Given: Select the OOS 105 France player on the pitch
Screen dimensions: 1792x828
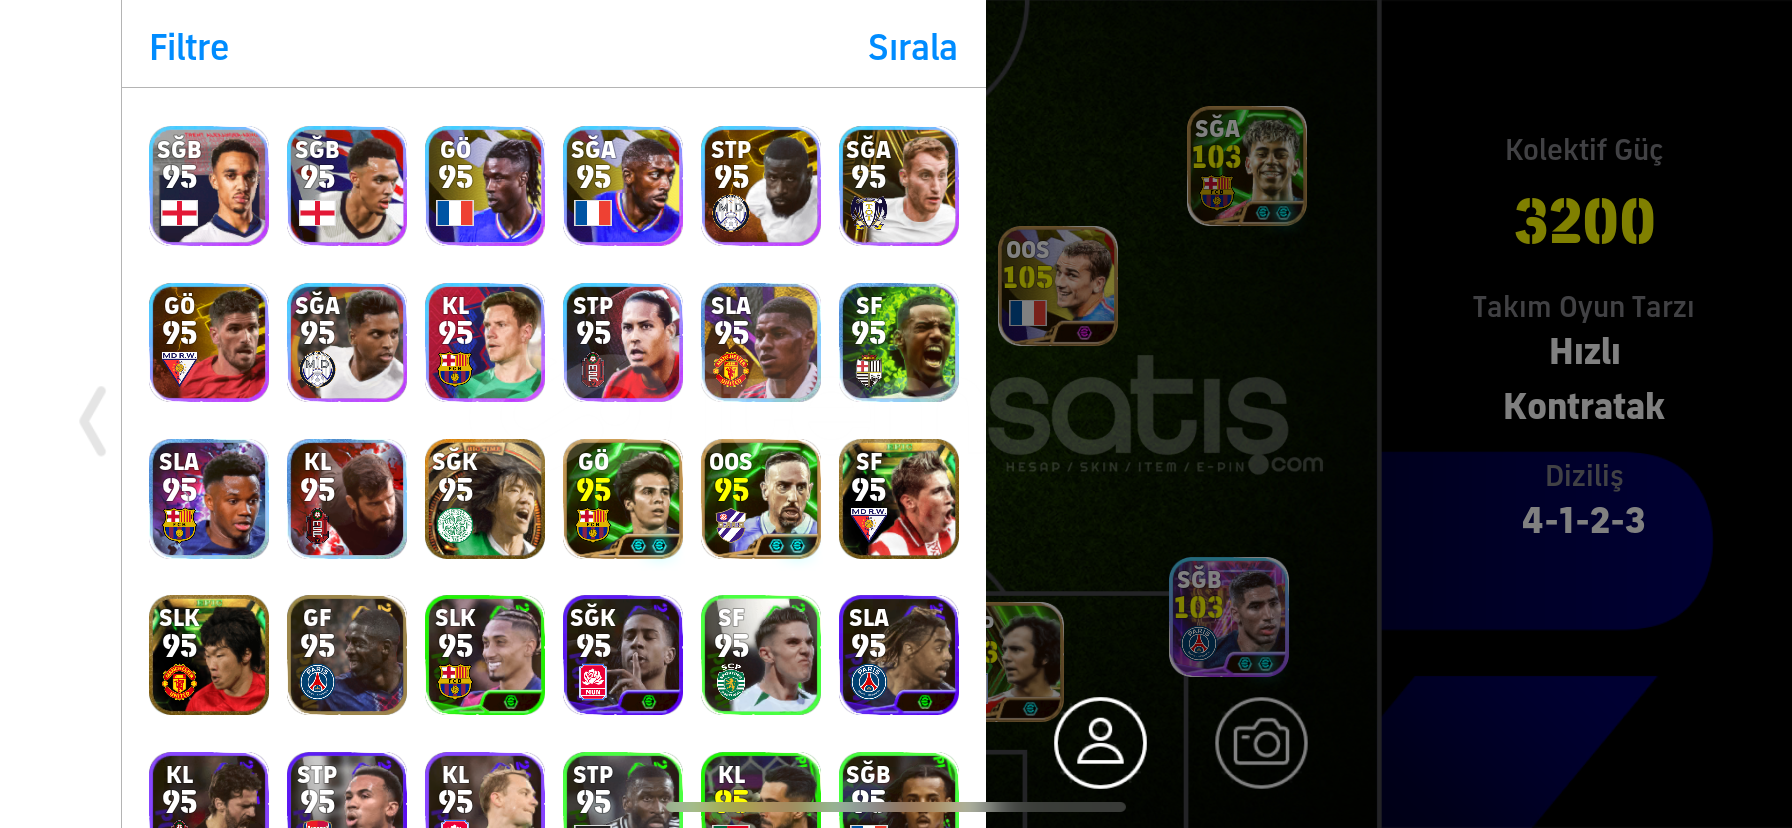Looking at the screenshot, I should [1058, 286].
